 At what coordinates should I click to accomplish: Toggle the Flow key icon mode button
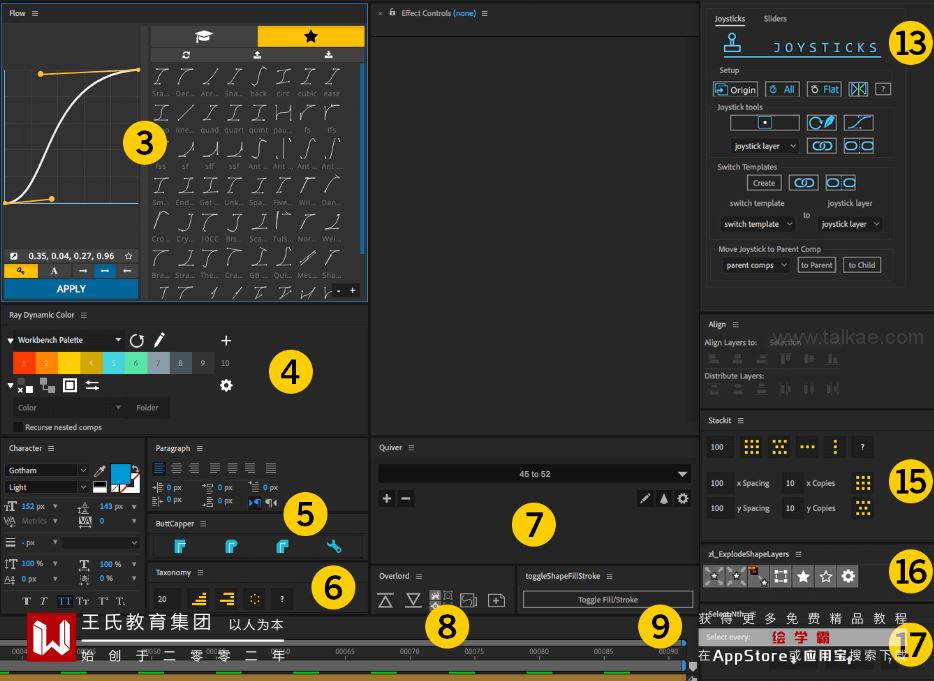coord(21,271)
